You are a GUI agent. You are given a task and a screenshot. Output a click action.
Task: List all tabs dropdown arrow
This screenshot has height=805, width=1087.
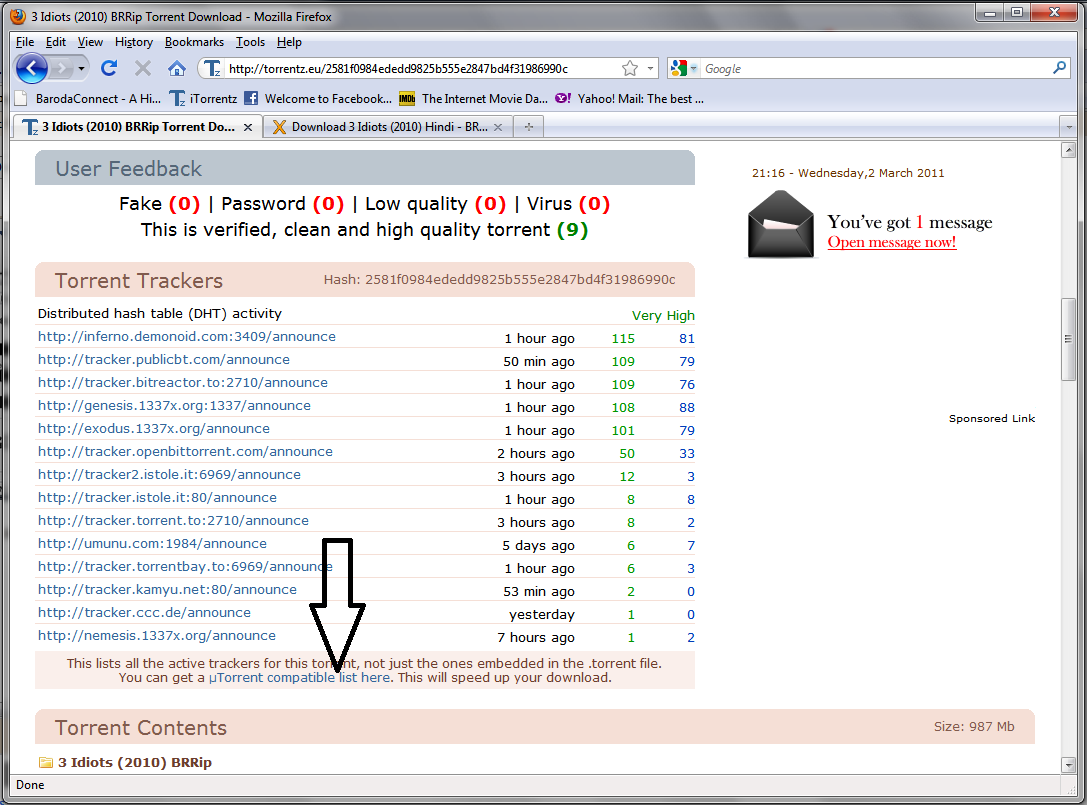pyautogui.click(x=1069, y=128)
